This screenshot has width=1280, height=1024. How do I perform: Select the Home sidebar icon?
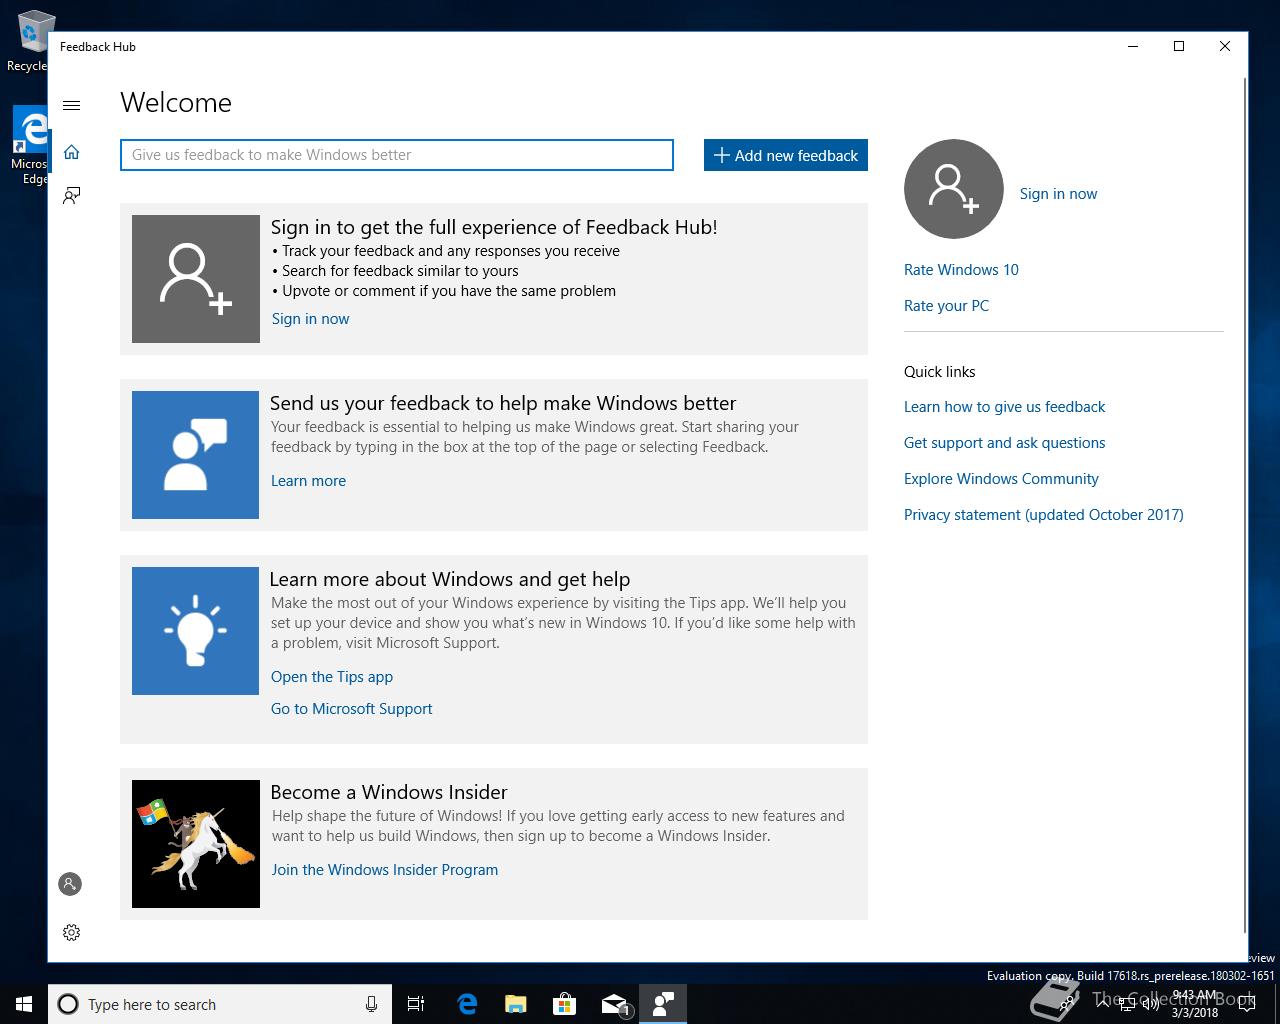pyautogui.click(x=71, y=152)
